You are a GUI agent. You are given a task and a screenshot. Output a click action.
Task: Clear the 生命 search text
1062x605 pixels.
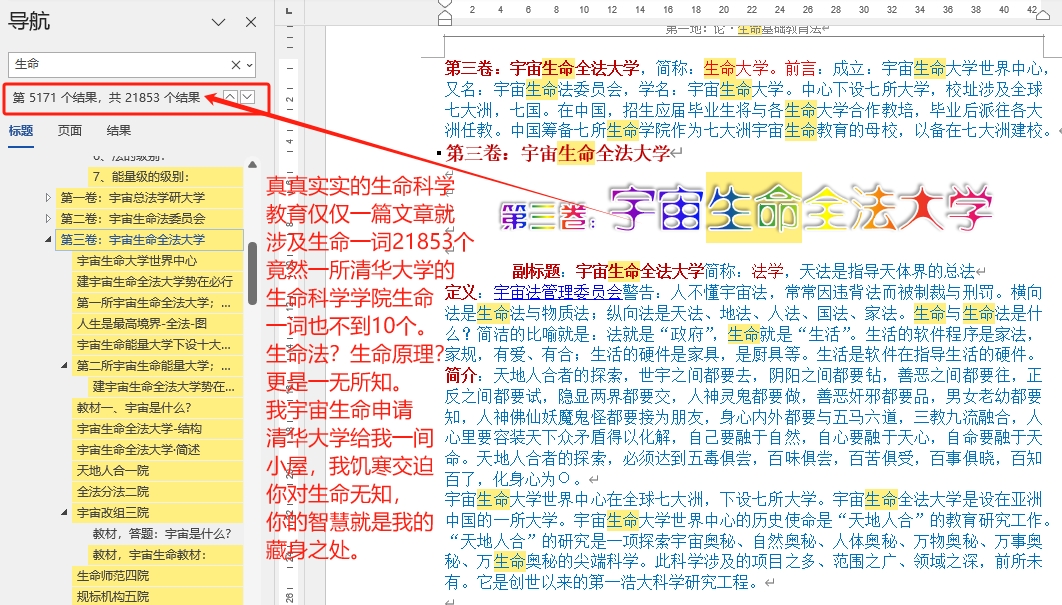click(x=236, y=64)
